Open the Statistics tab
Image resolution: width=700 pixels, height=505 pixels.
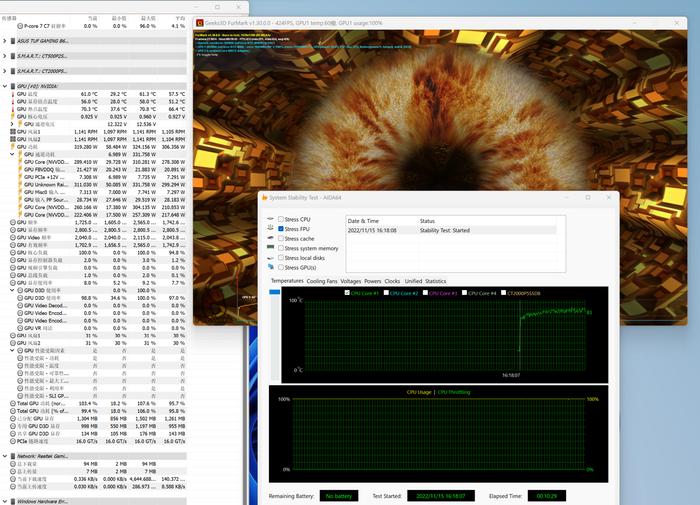coord(435,281)
